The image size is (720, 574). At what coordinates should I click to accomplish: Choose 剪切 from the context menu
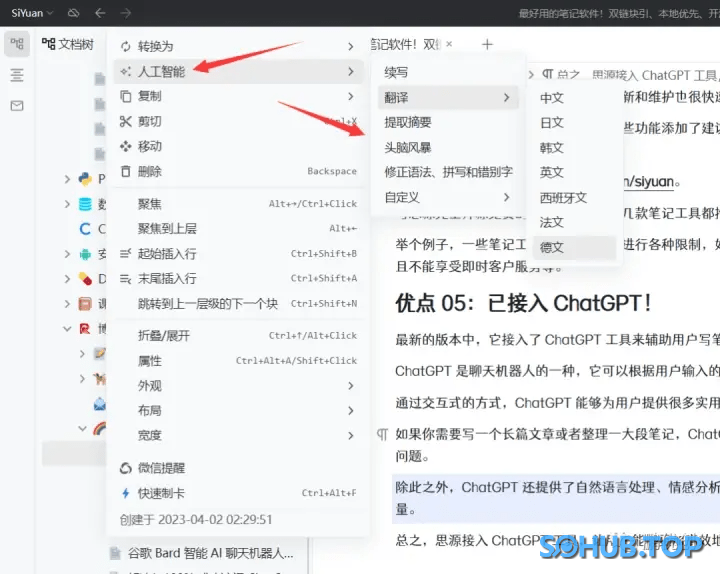(237, 121)
